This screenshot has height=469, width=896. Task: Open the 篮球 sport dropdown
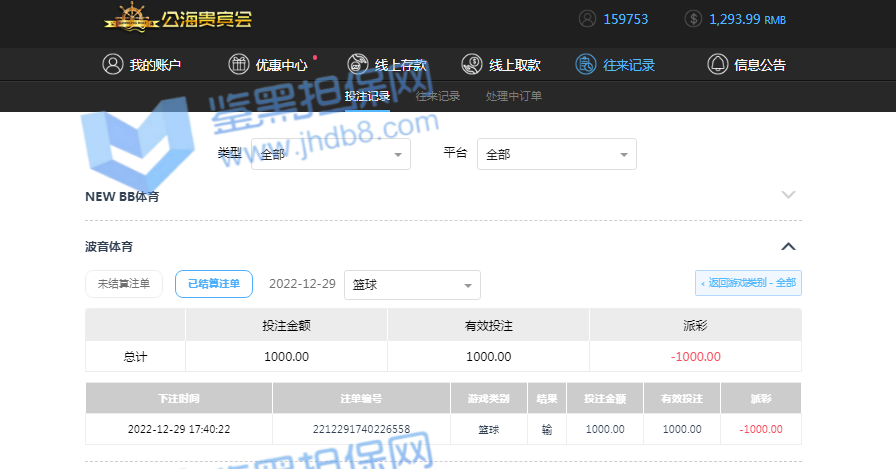click(x=411, y=285)
